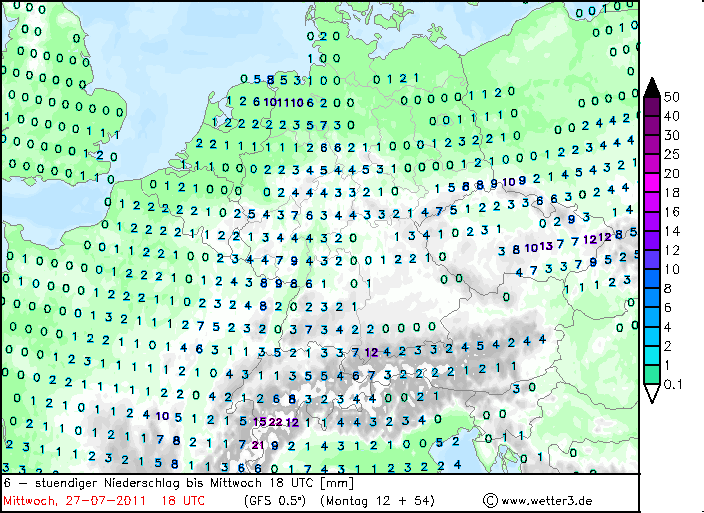
Task: Click the white triangle below the legend
Action: 652,393
